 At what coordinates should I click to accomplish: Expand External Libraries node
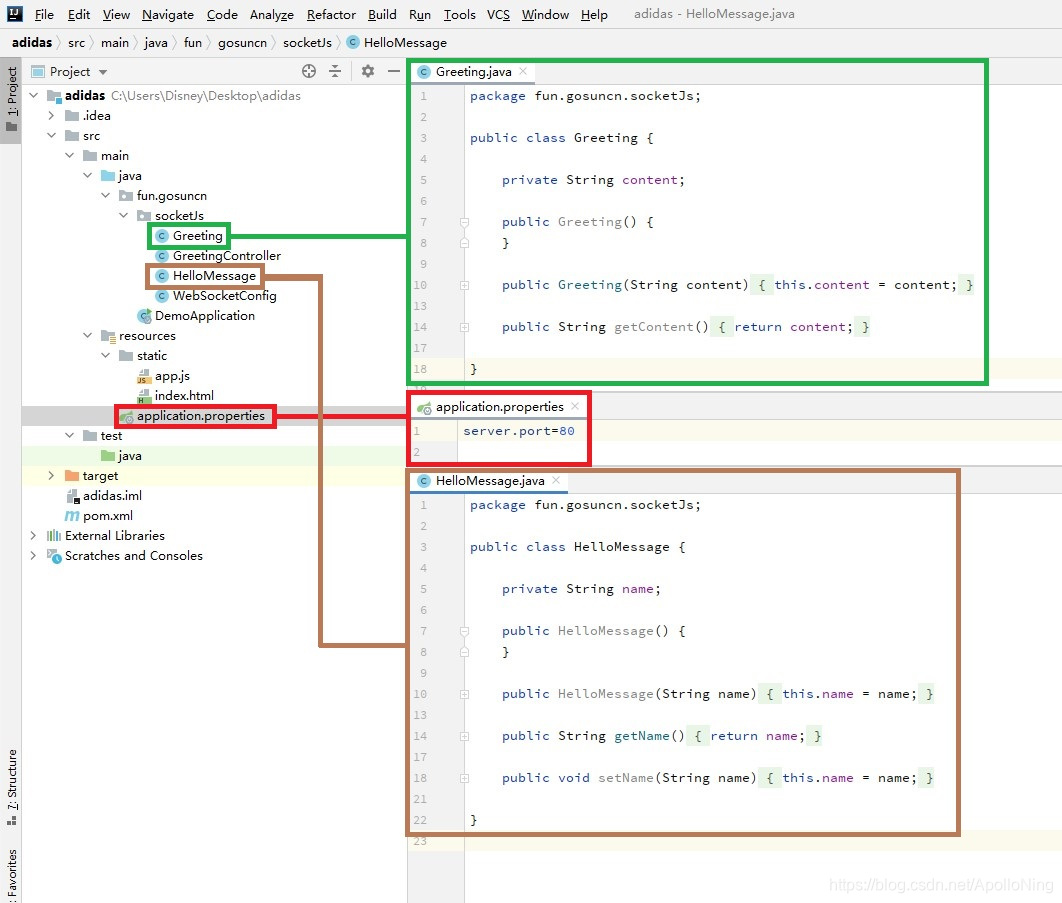pyautogui.click(x=34, y=536)
